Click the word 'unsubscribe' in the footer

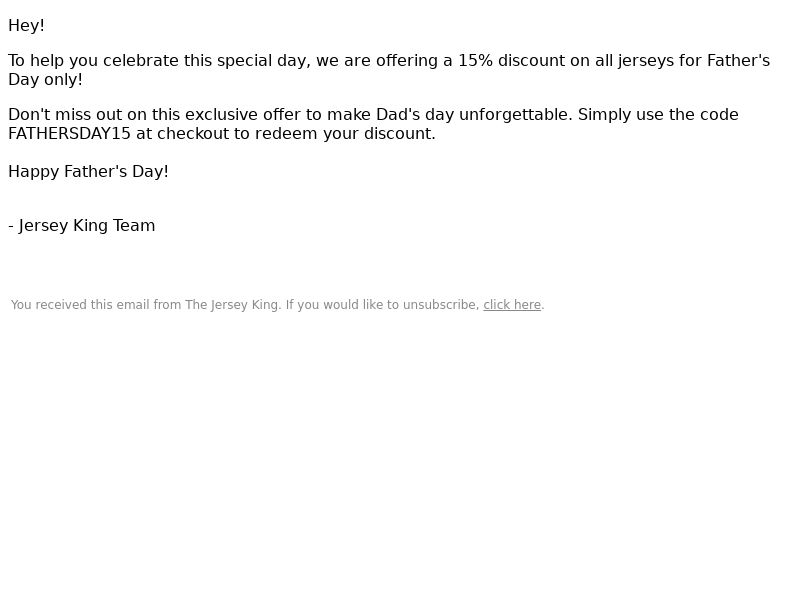[x=439, y=305]
